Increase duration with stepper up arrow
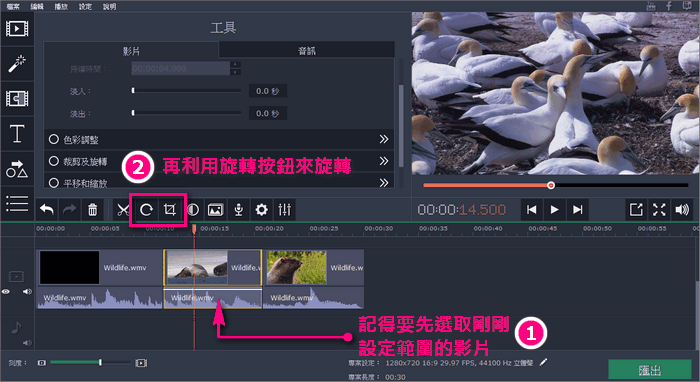This screenshot has width=700, height=382. pos(235,65)
